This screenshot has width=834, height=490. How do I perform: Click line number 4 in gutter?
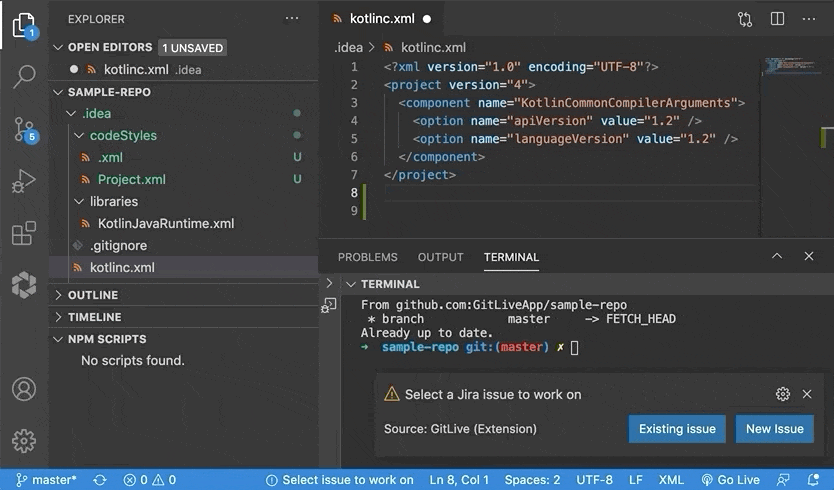click(x=354, y=121)
